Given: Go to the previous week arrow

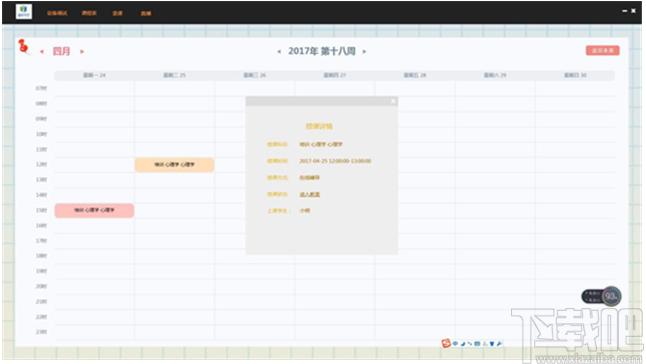Looking at the screenshot, I should pos(279,51).
